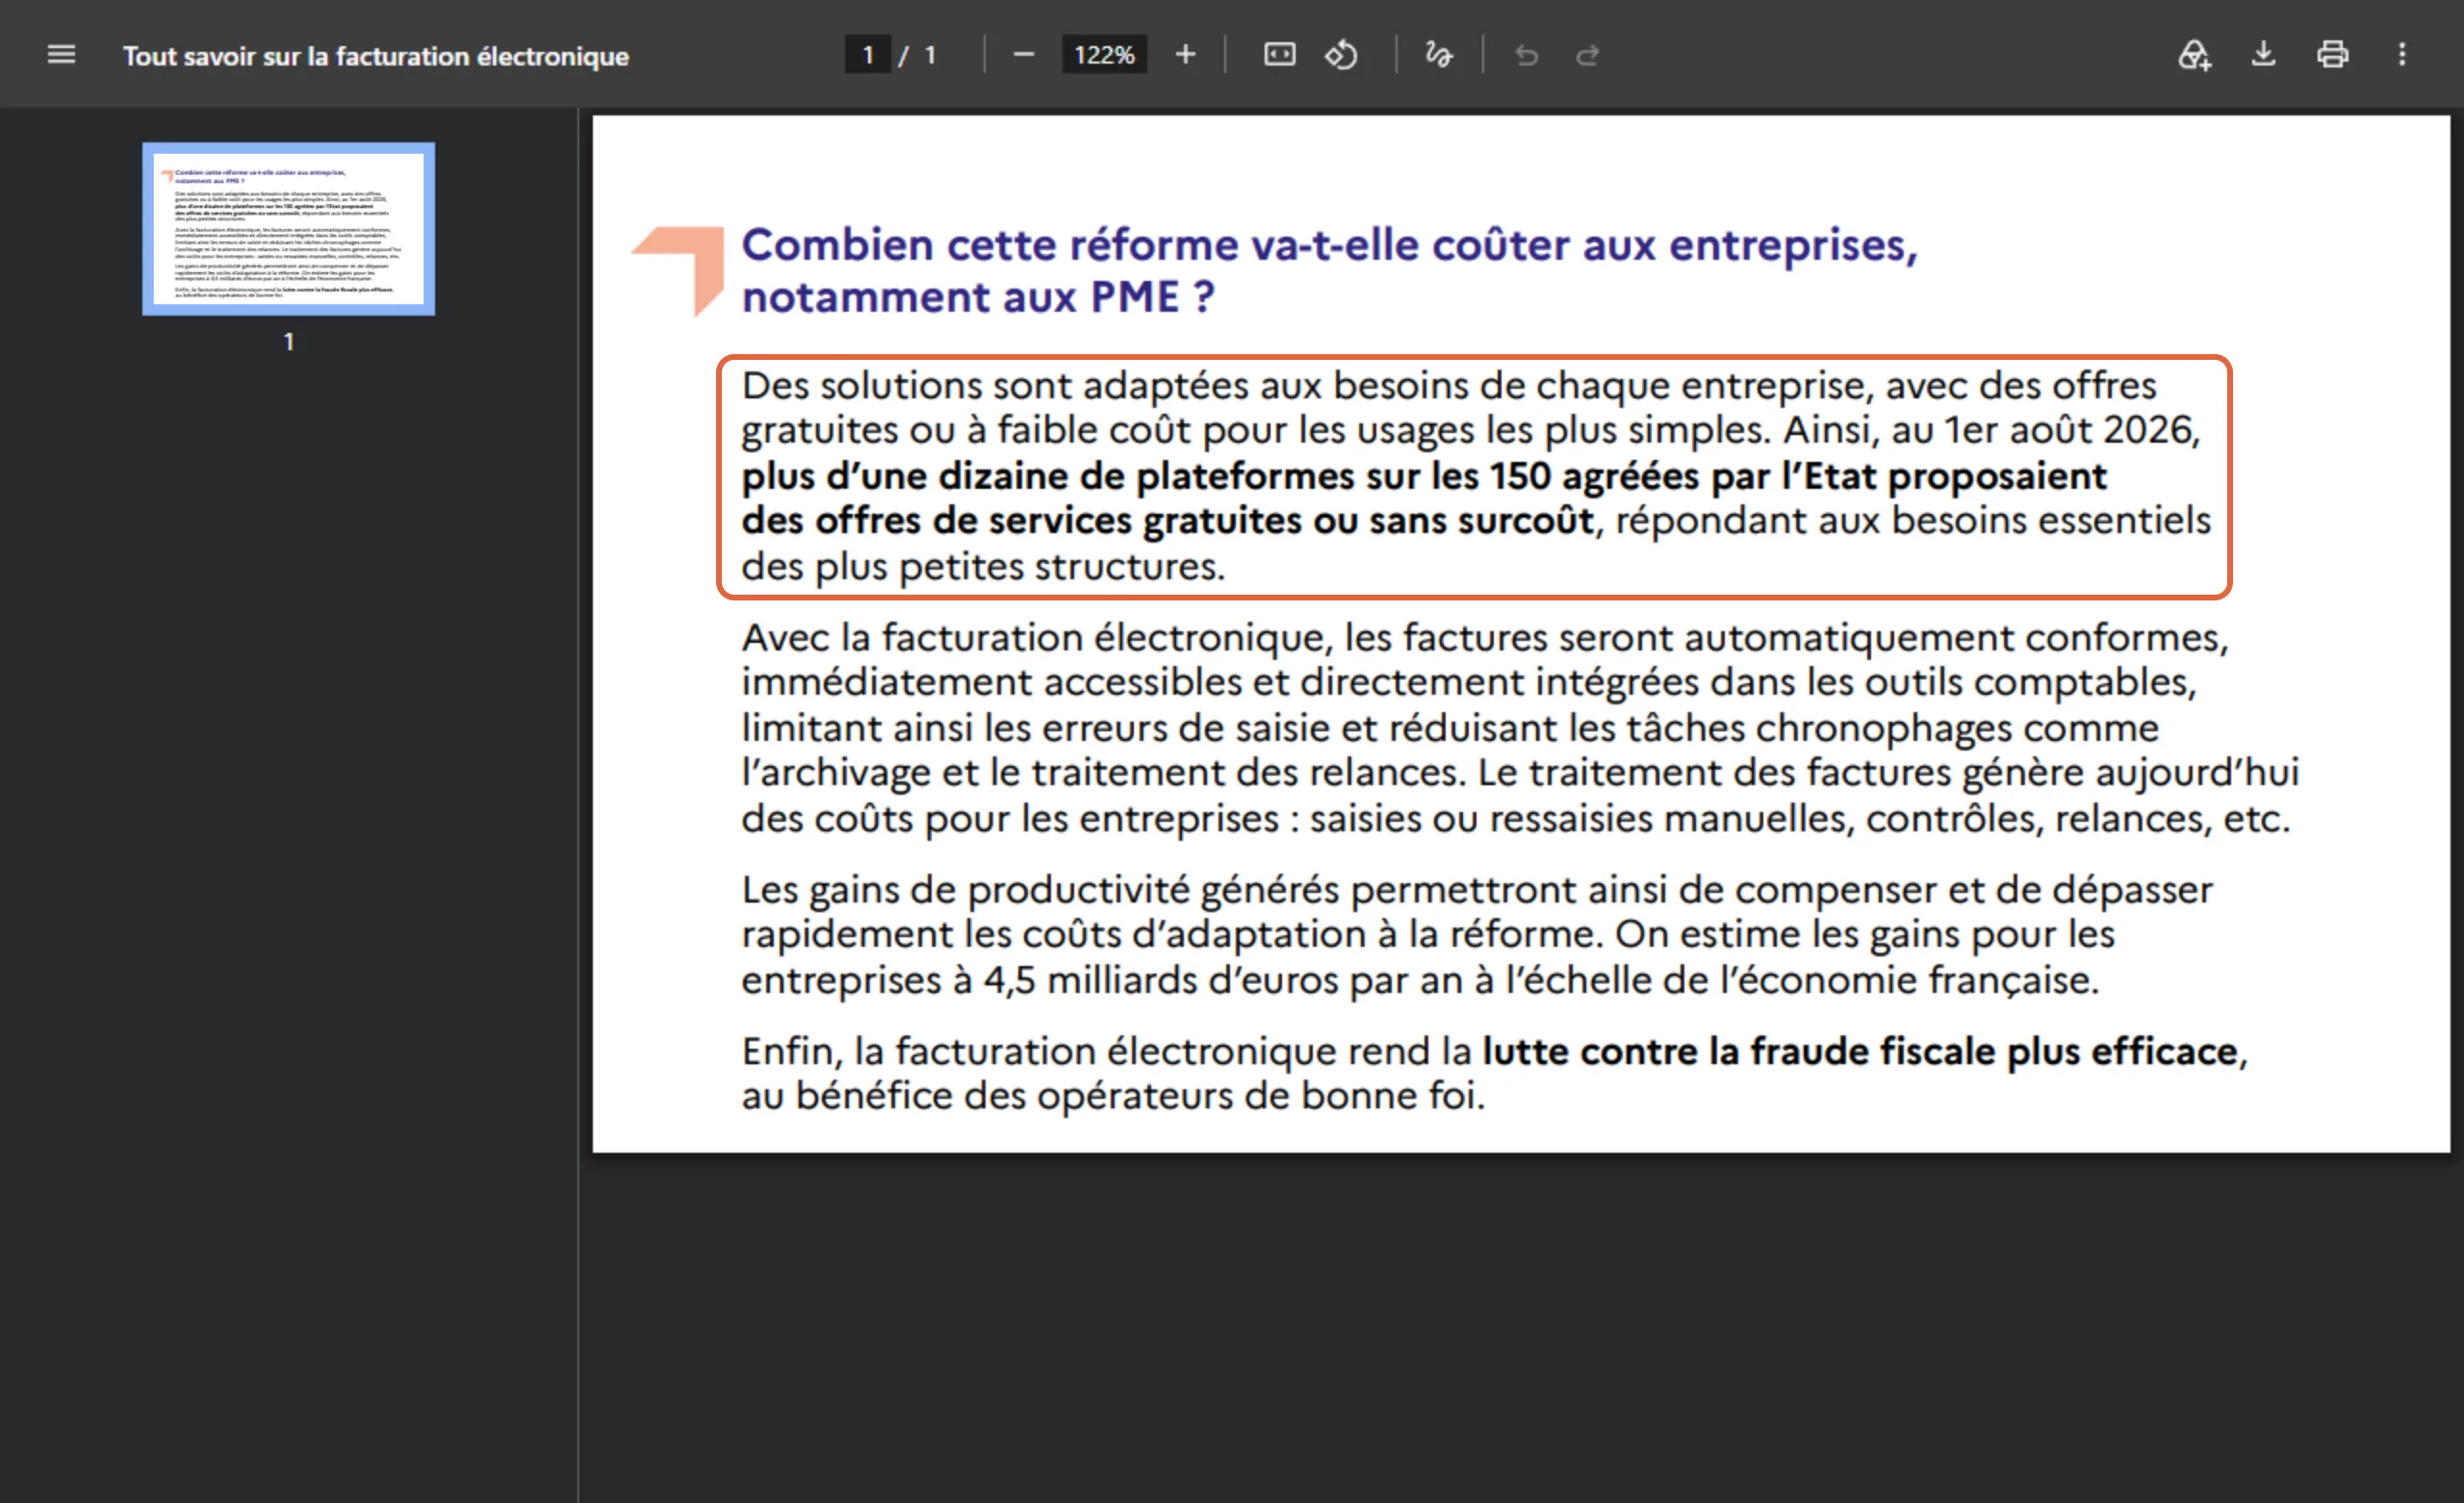Click the bold text "lutte contre la fraude fiscale"

point(1738,1051)
